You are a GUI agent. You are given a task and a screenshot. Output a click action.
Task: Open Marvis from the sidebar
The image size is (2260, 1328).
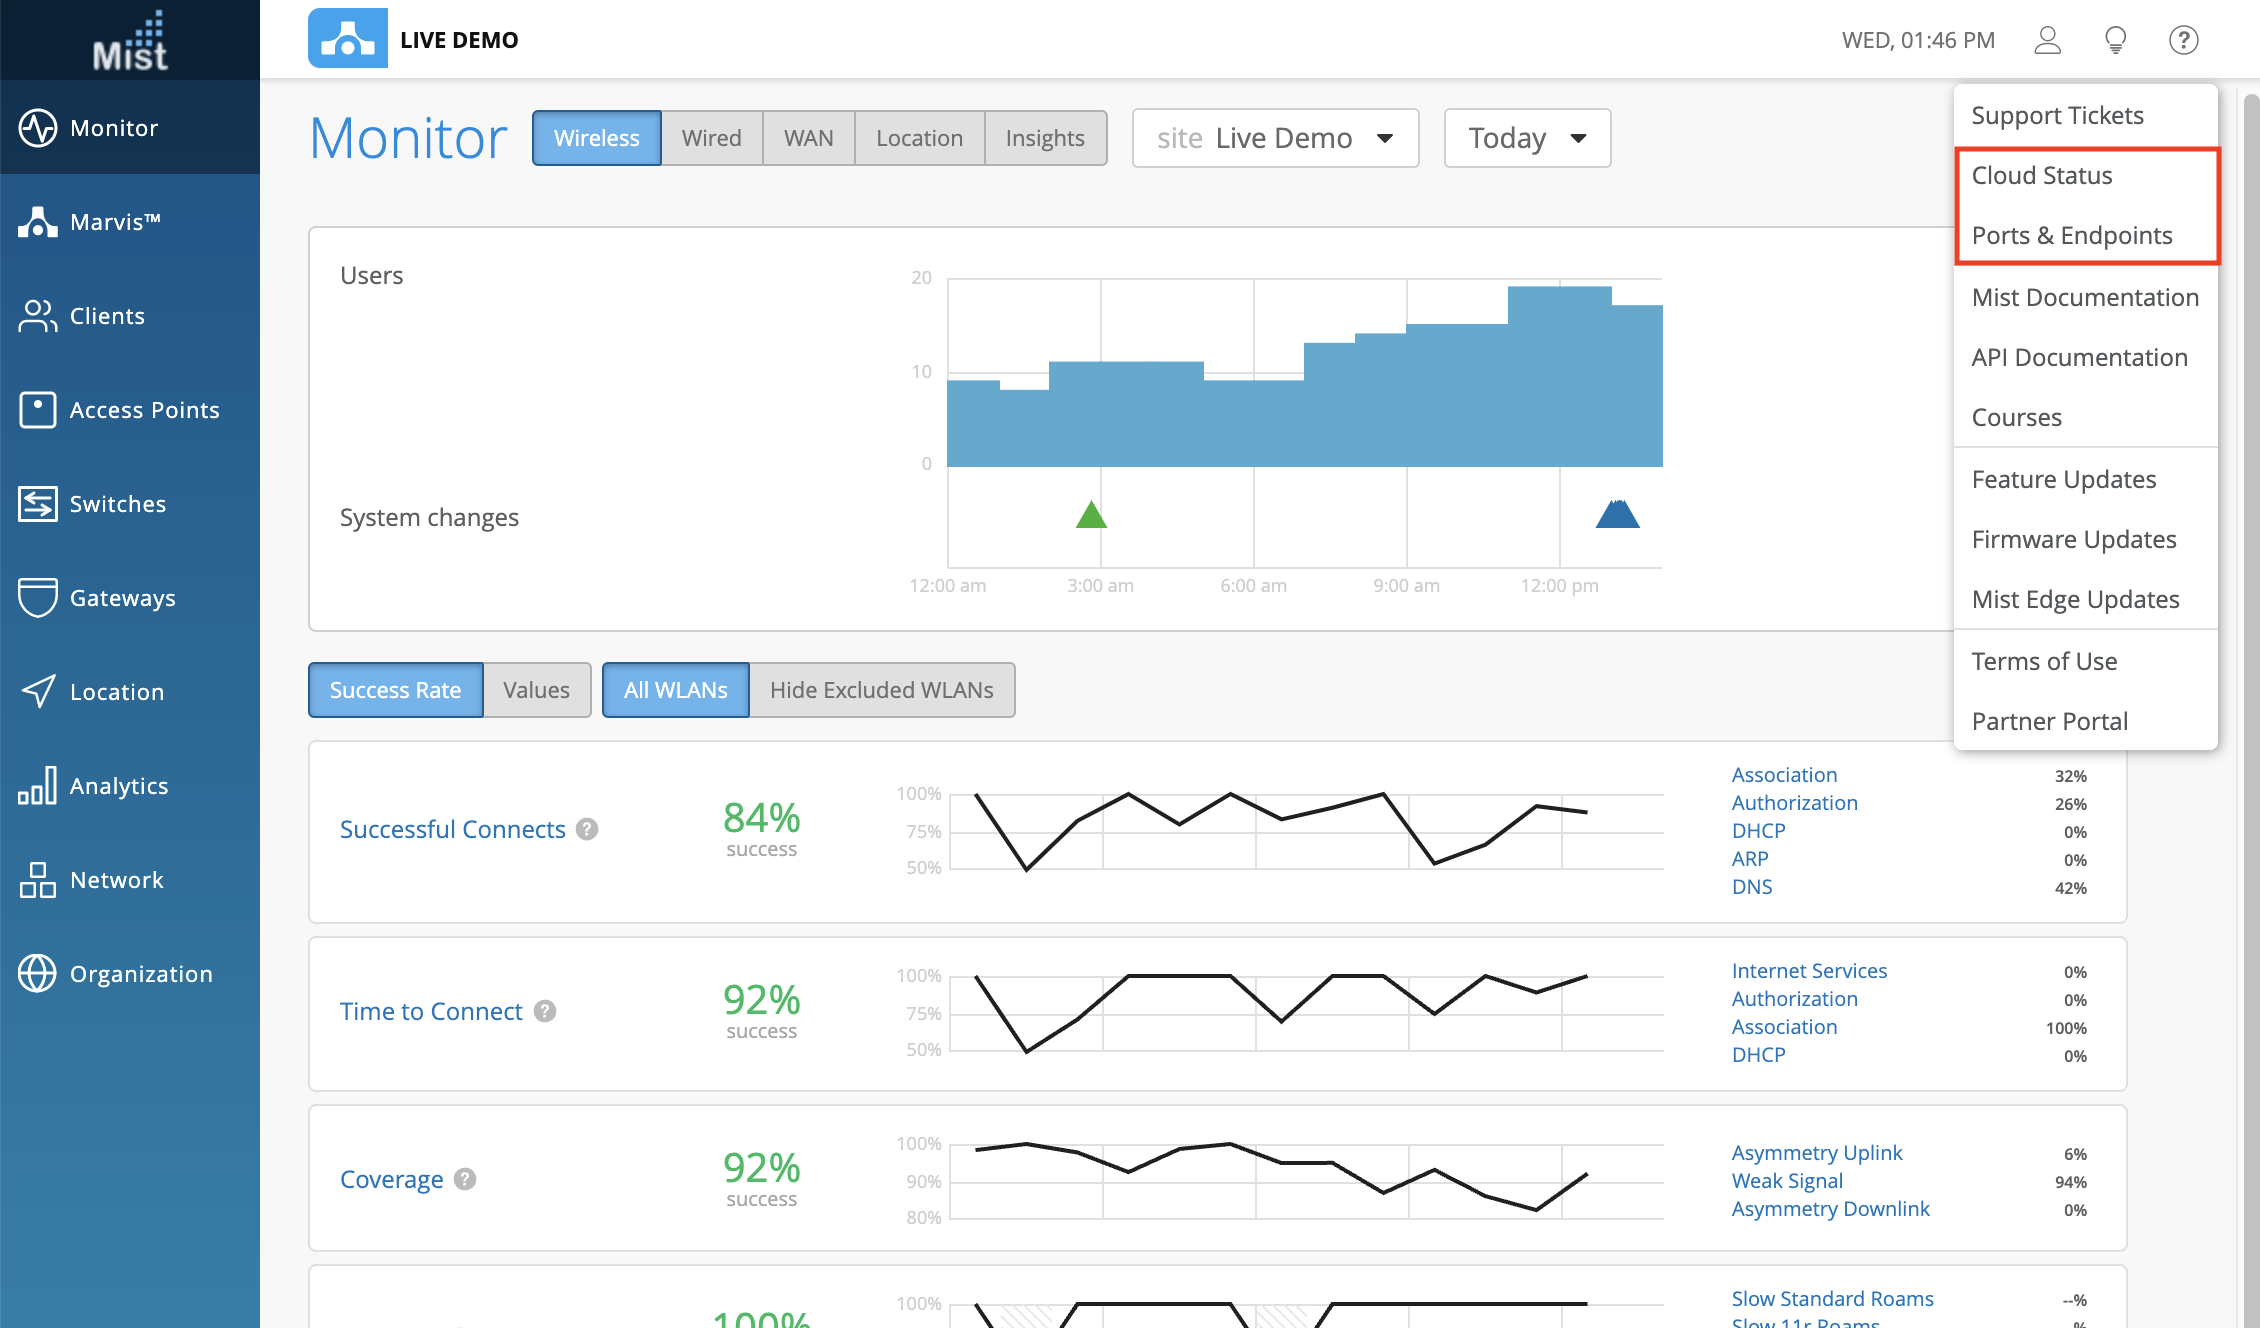coord(115,222)
